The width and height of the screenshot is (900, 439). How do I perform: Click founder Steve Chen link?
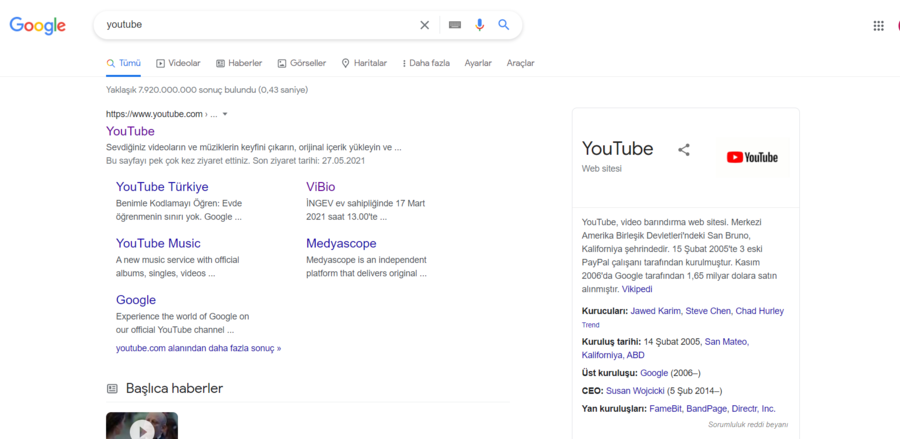pyautogui.click(x=708, y=311)
